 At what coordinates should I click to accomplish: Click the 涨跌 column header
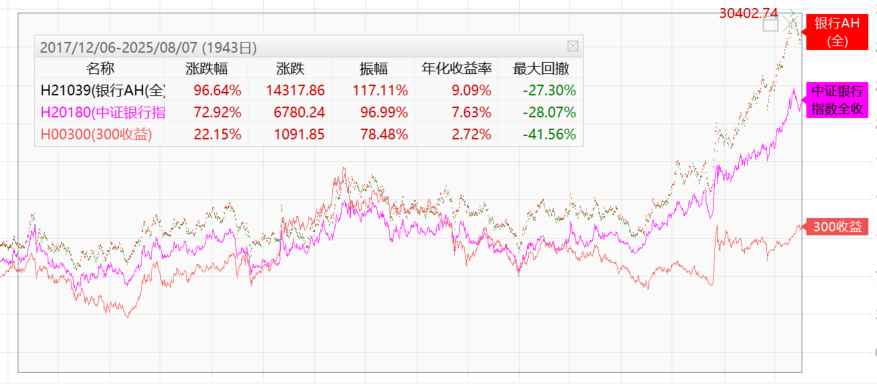tap(290, 68)
